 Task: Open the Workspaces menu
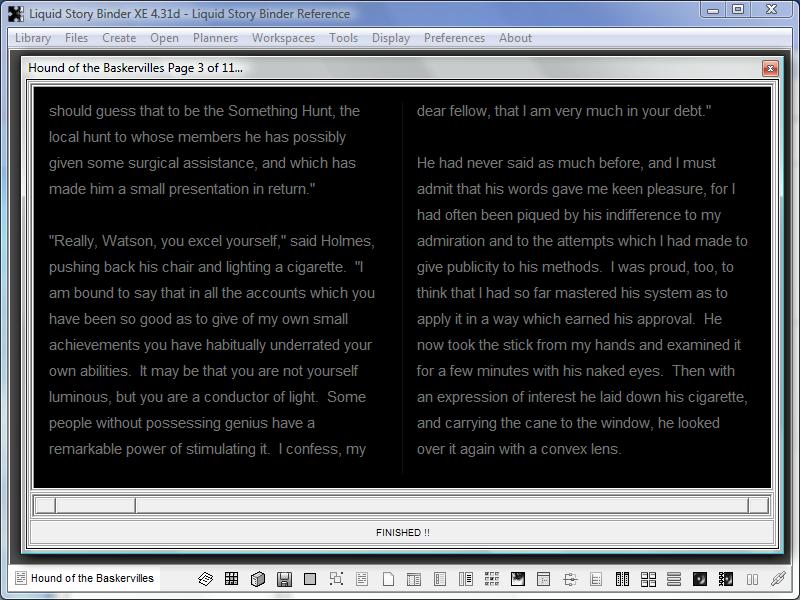(x=283, y=38)
